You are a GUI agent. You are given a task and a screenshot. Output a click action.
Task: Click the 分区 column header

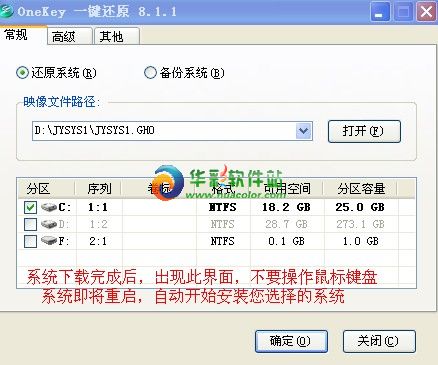tap(46, 189)
